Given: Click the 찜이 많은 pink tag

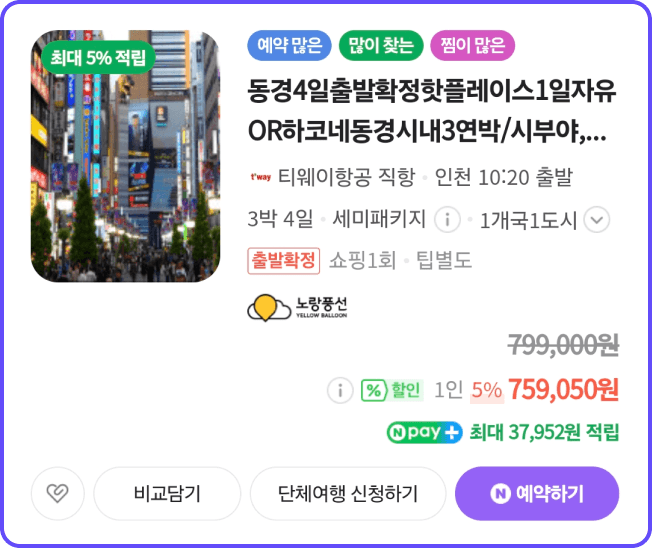Looking at the screenshot, I should click(x=473, y=45).
